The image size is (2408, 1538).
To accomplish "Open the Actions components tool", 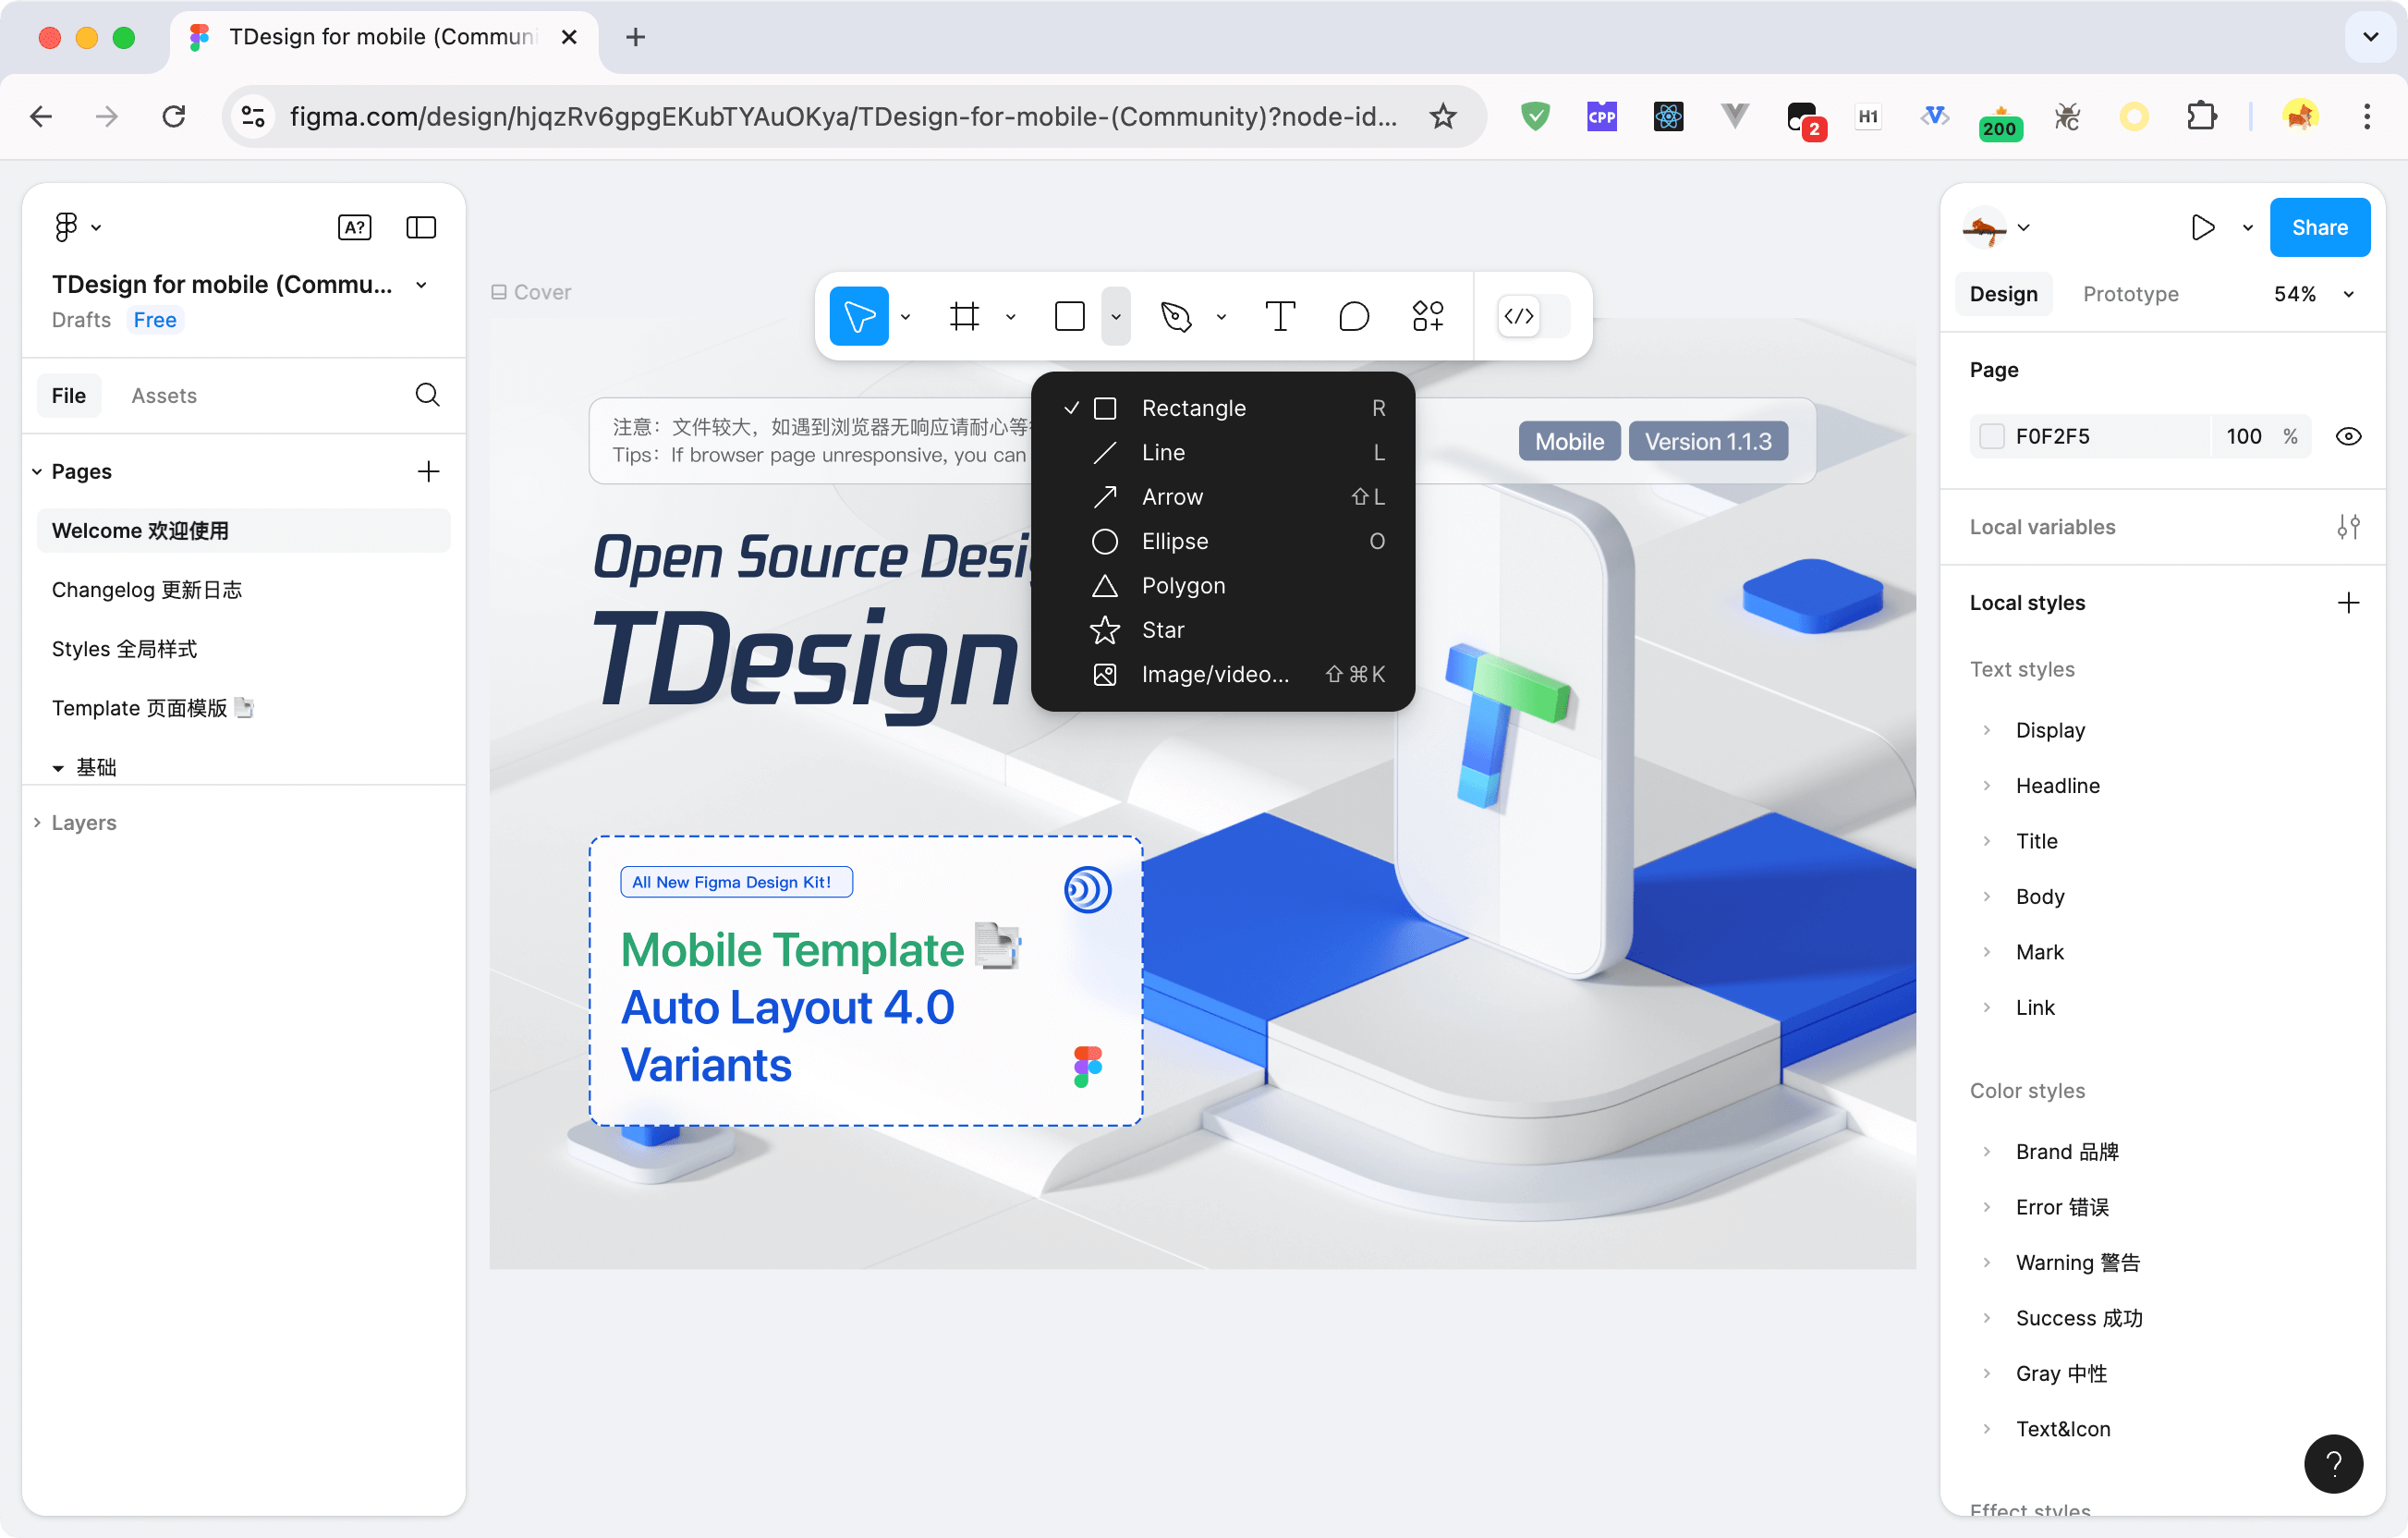I will [x=1427, y=317].
